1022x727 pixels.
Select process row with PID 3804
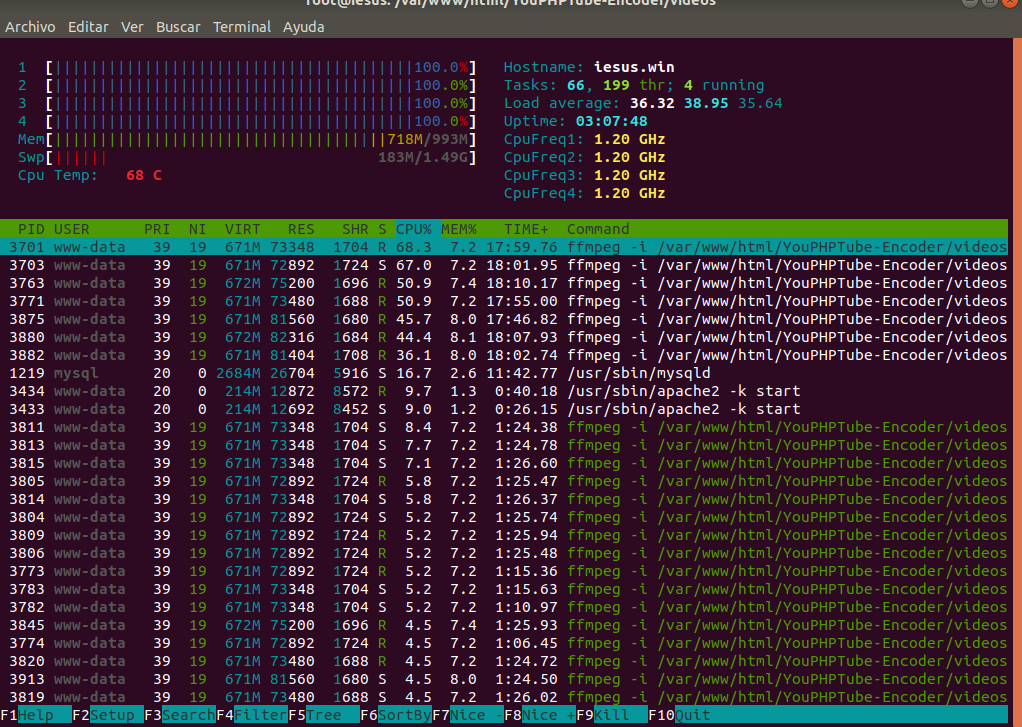coord(504,517)
